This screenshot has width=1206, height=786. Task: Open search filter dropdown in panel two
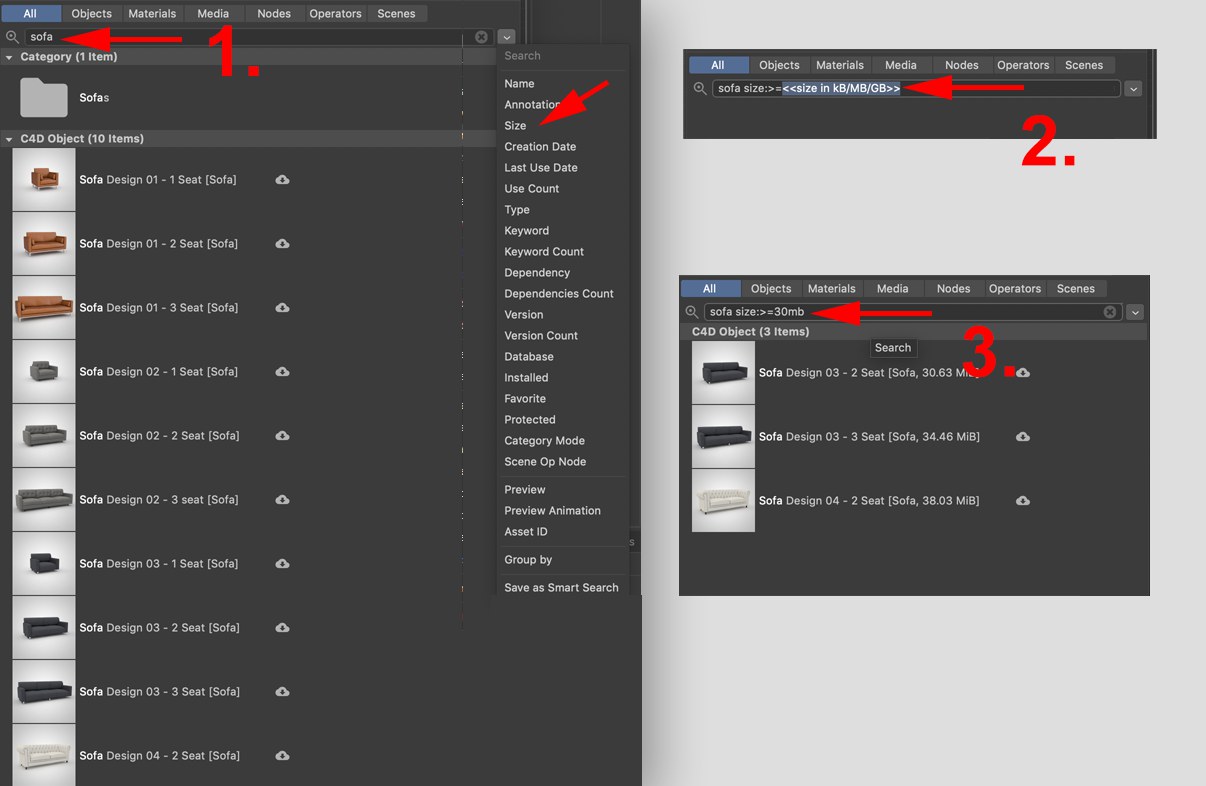[1132, 89]
